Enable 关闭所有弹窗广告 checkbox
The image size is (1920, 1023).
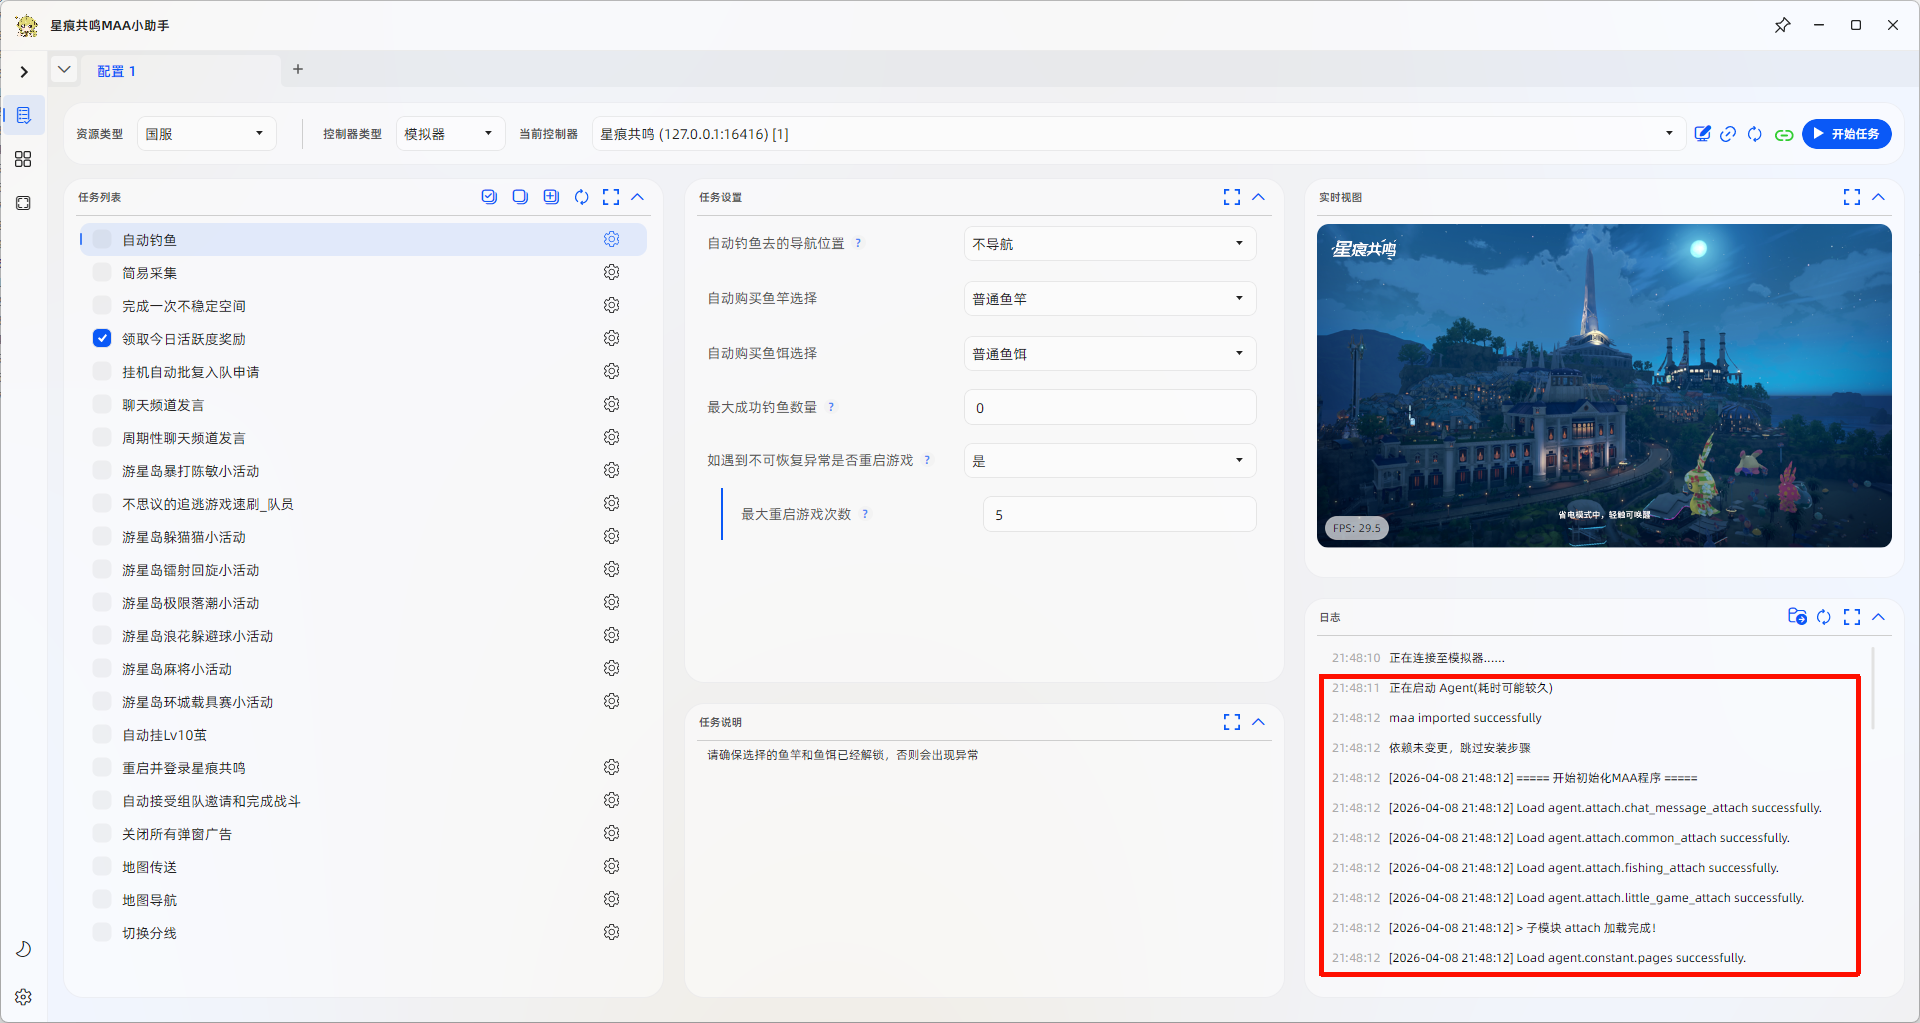102,833
